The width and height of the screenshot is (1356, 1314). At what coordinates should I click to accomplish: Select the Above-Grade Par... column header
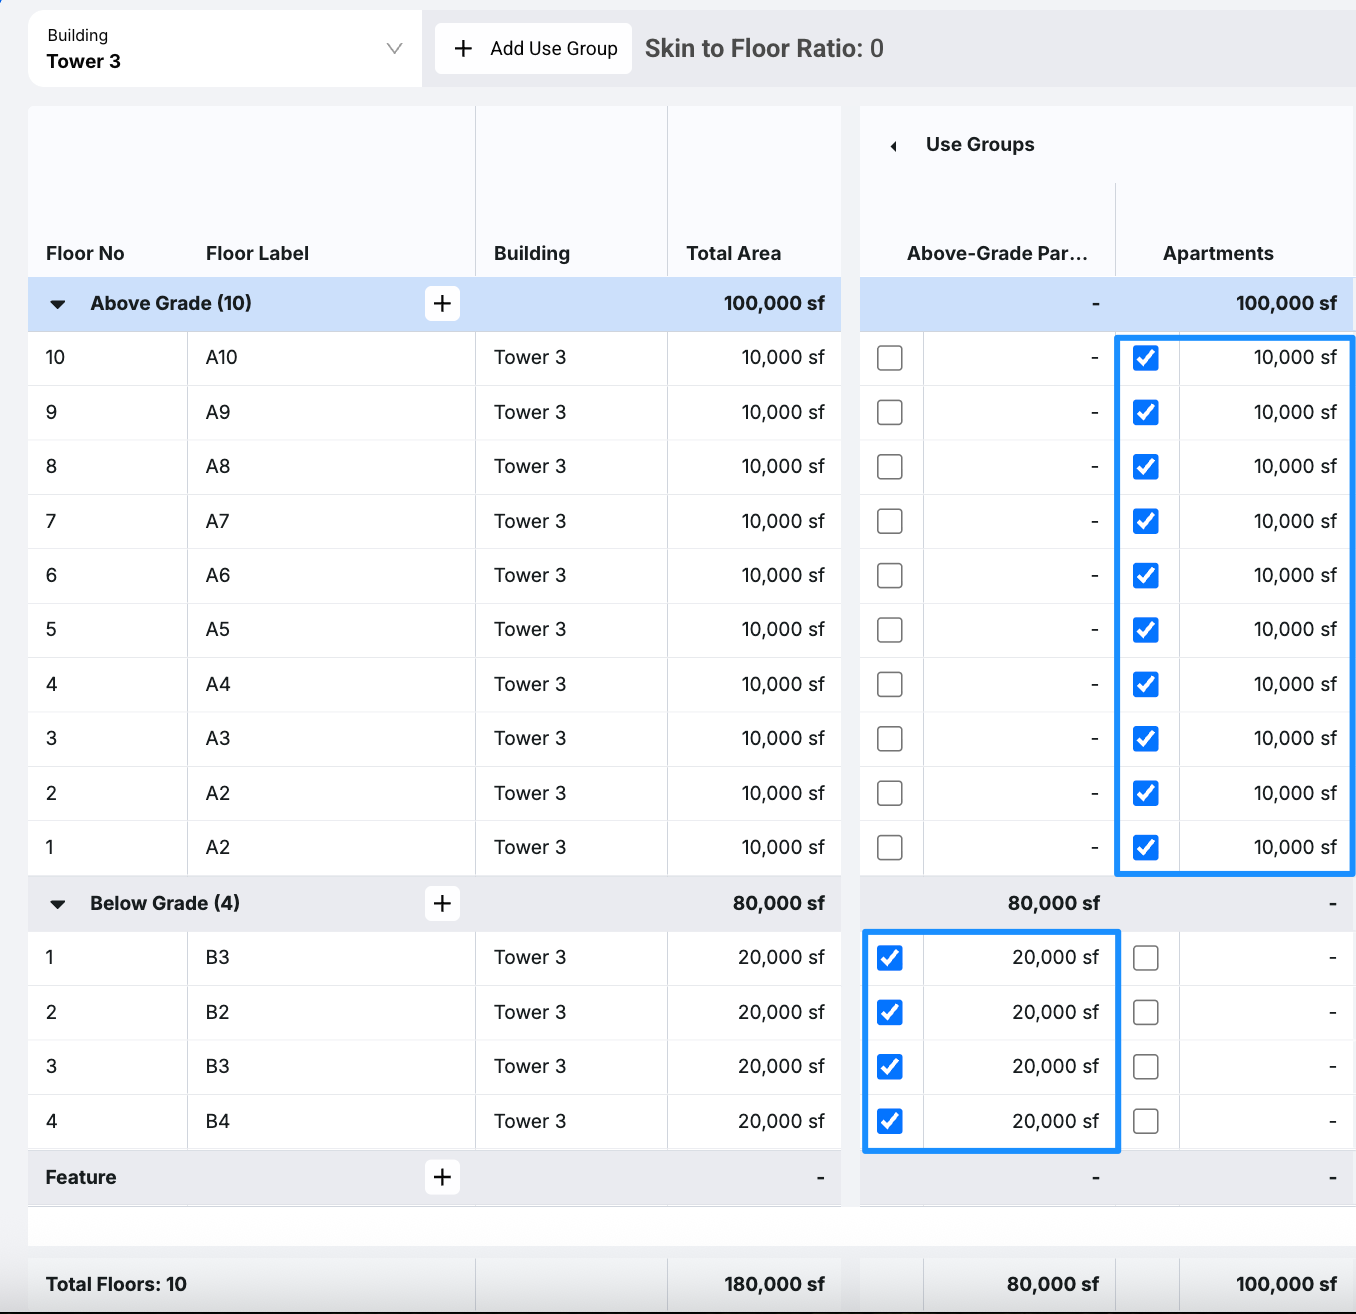coord(996,253)
